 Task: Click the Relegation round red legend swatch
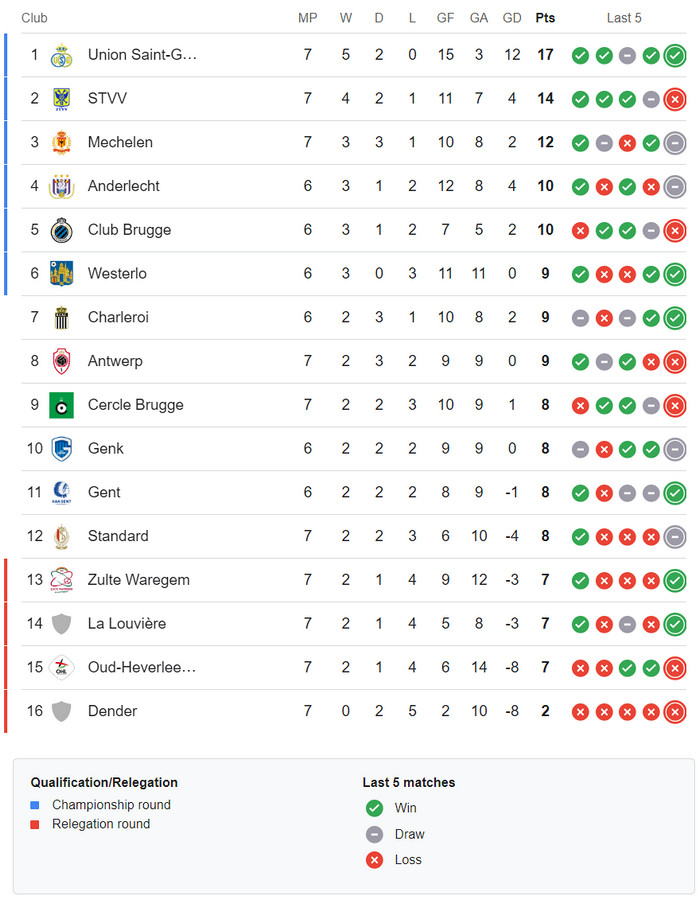pos(35,824)
